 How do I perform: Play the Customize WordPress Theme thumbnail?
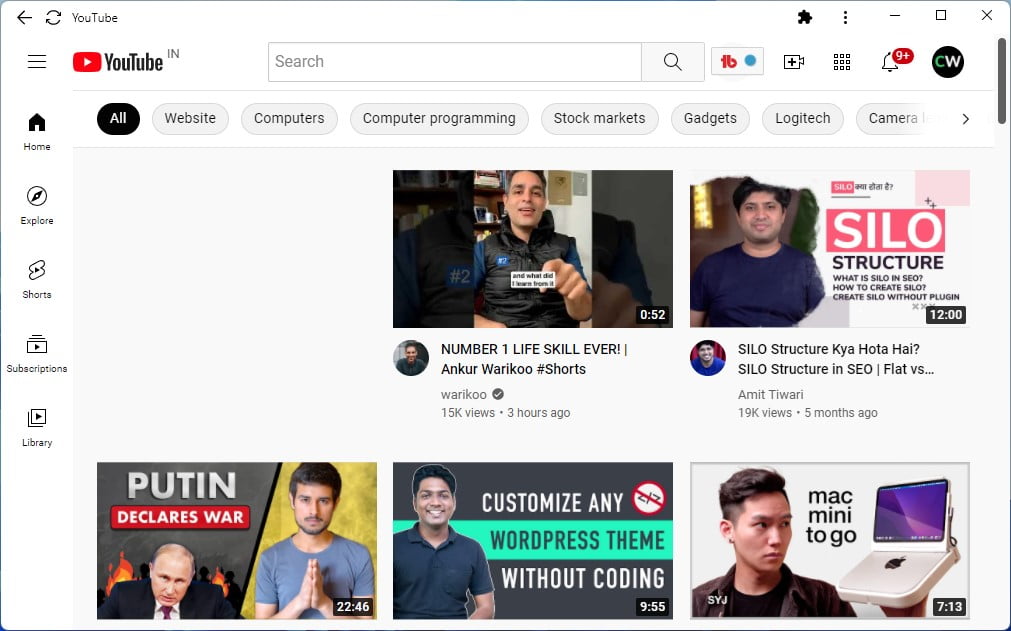point(533,541)
